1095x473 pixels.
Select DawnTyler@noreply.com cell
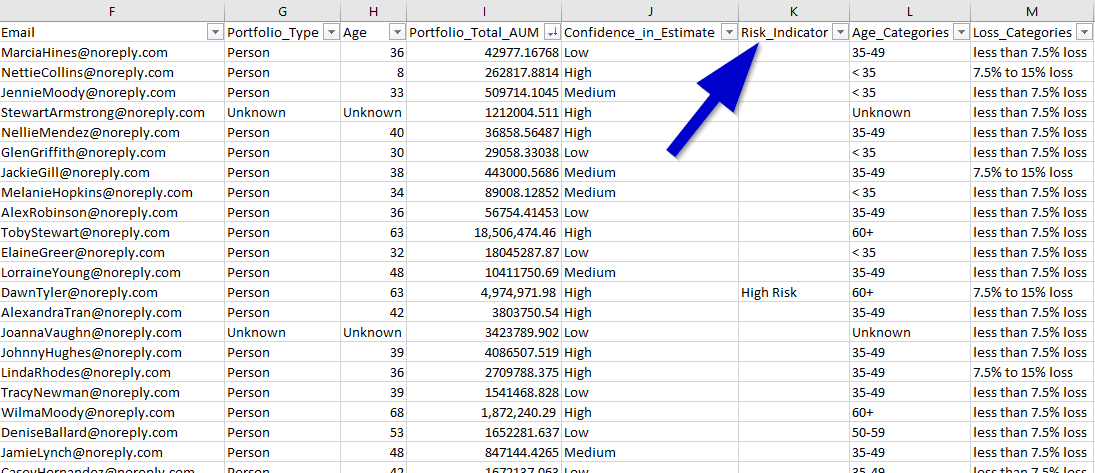tap(112, 293)
